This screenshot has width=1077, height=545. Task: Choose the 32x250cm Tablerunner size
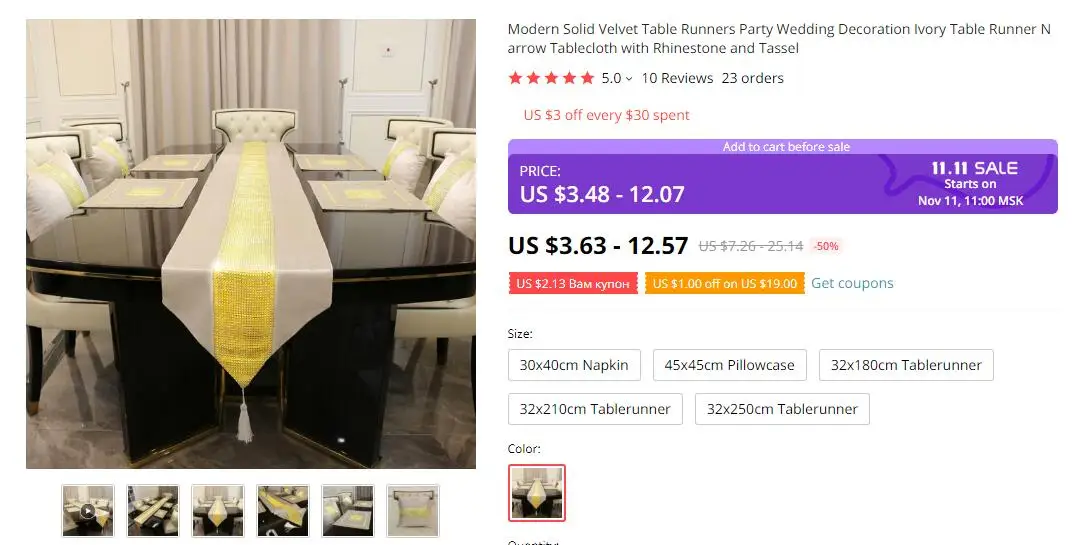782,409
